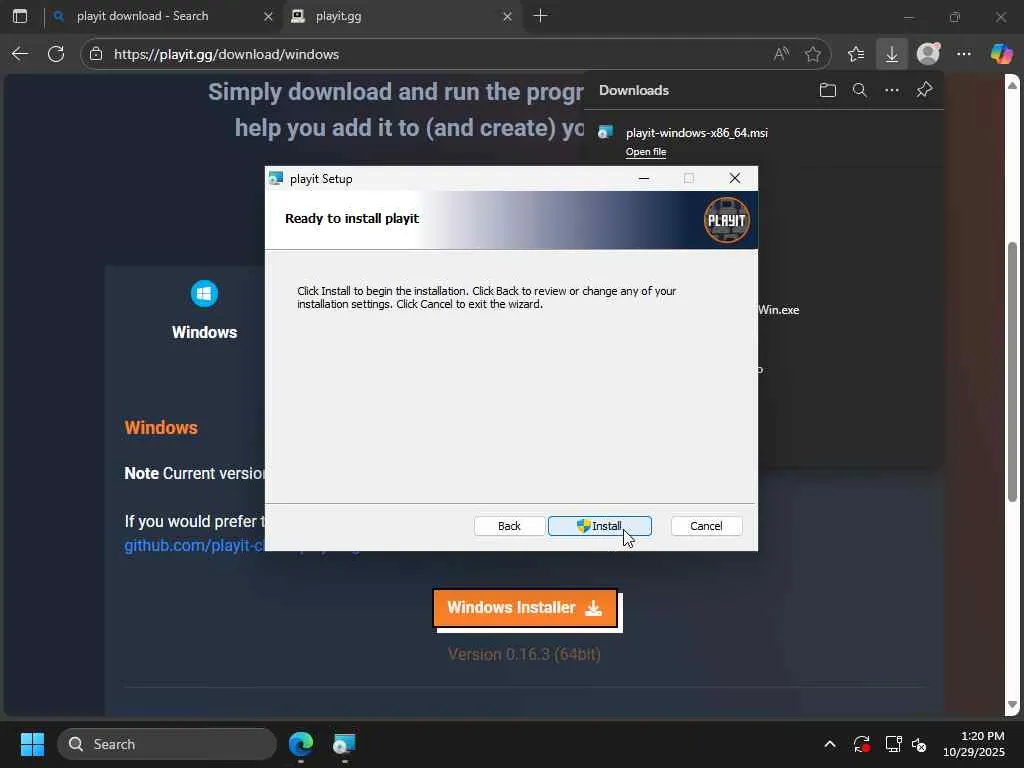
Task: Click the Windows label under the platform icon
Action: point(204,332)
